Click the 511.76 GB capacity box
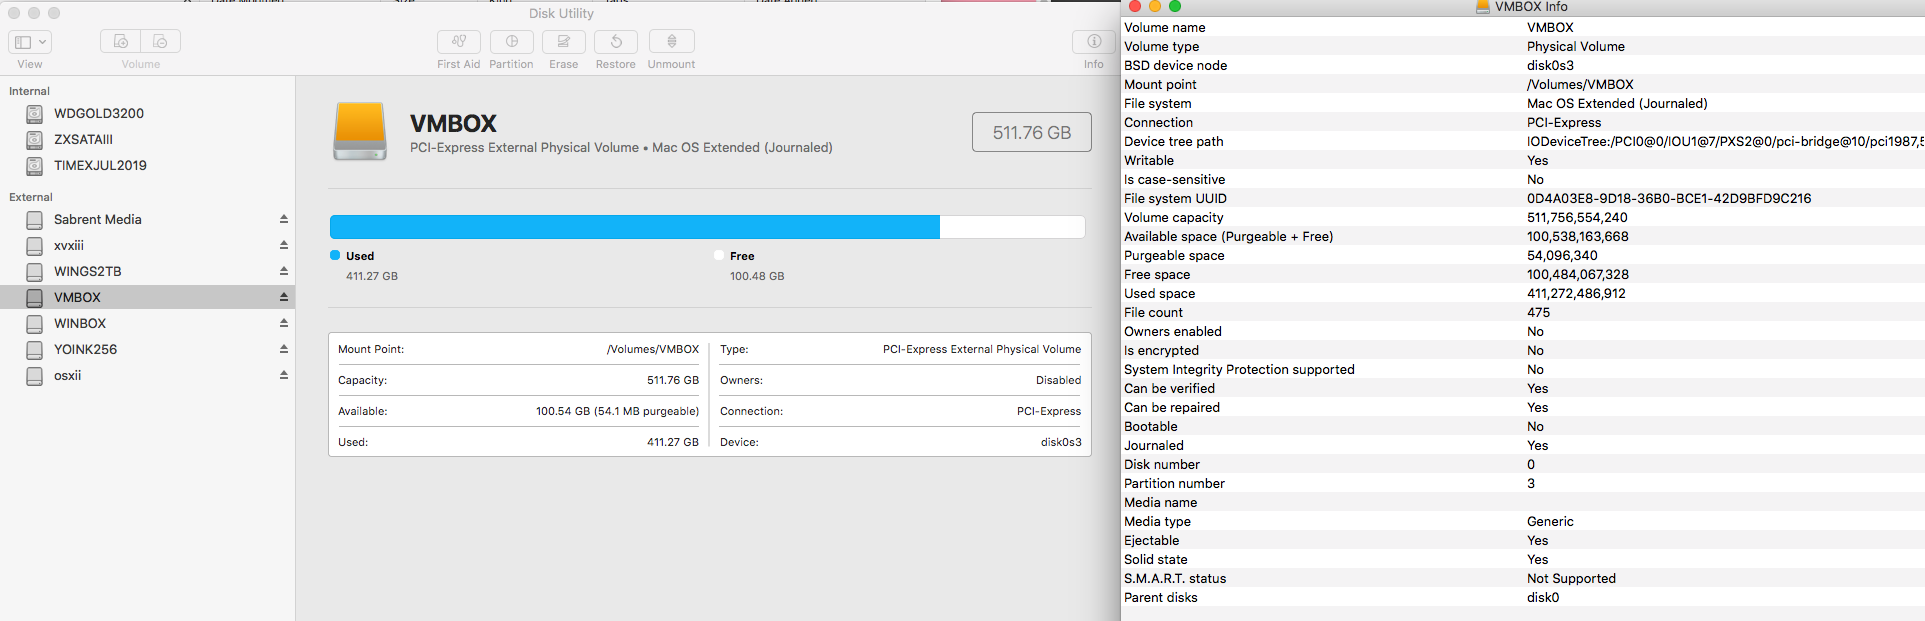1925x621 pixels. (x=1032, y=132)
